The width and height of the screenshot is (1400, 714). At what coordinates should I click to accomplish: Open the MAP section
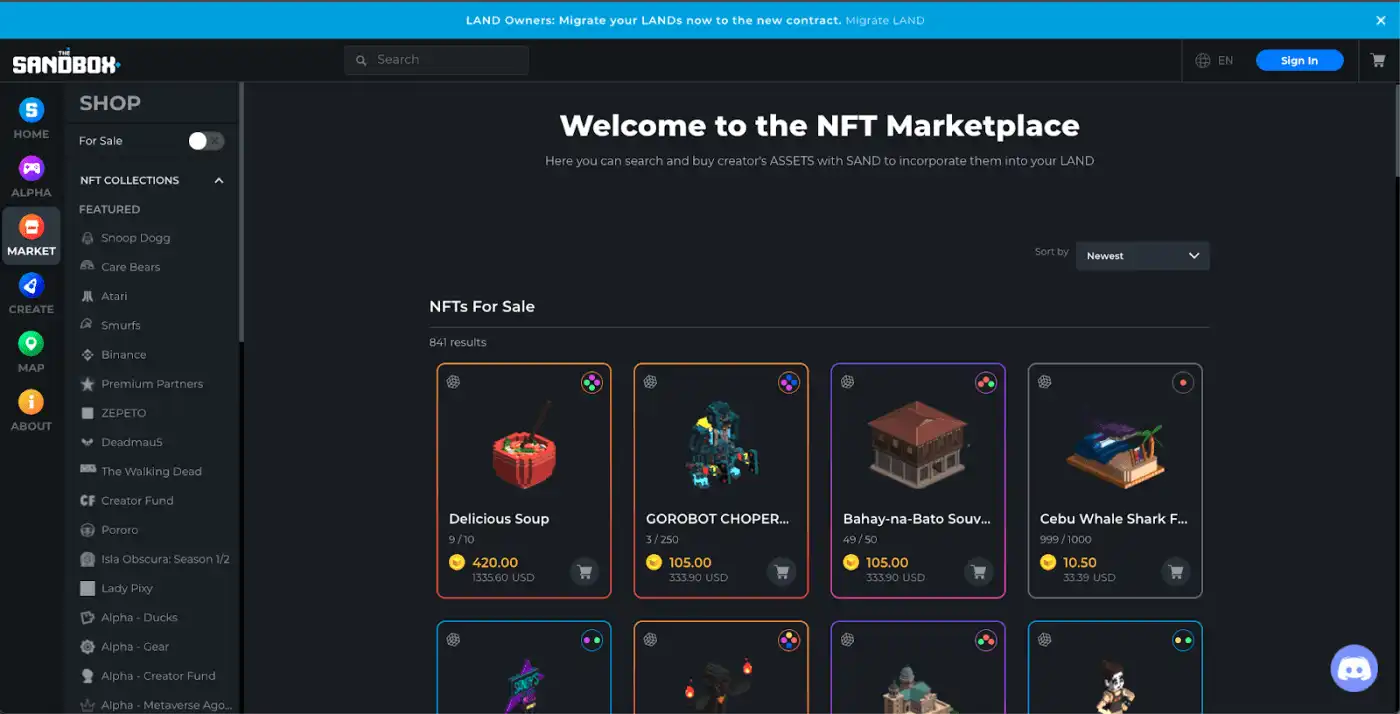coord(31,352)
